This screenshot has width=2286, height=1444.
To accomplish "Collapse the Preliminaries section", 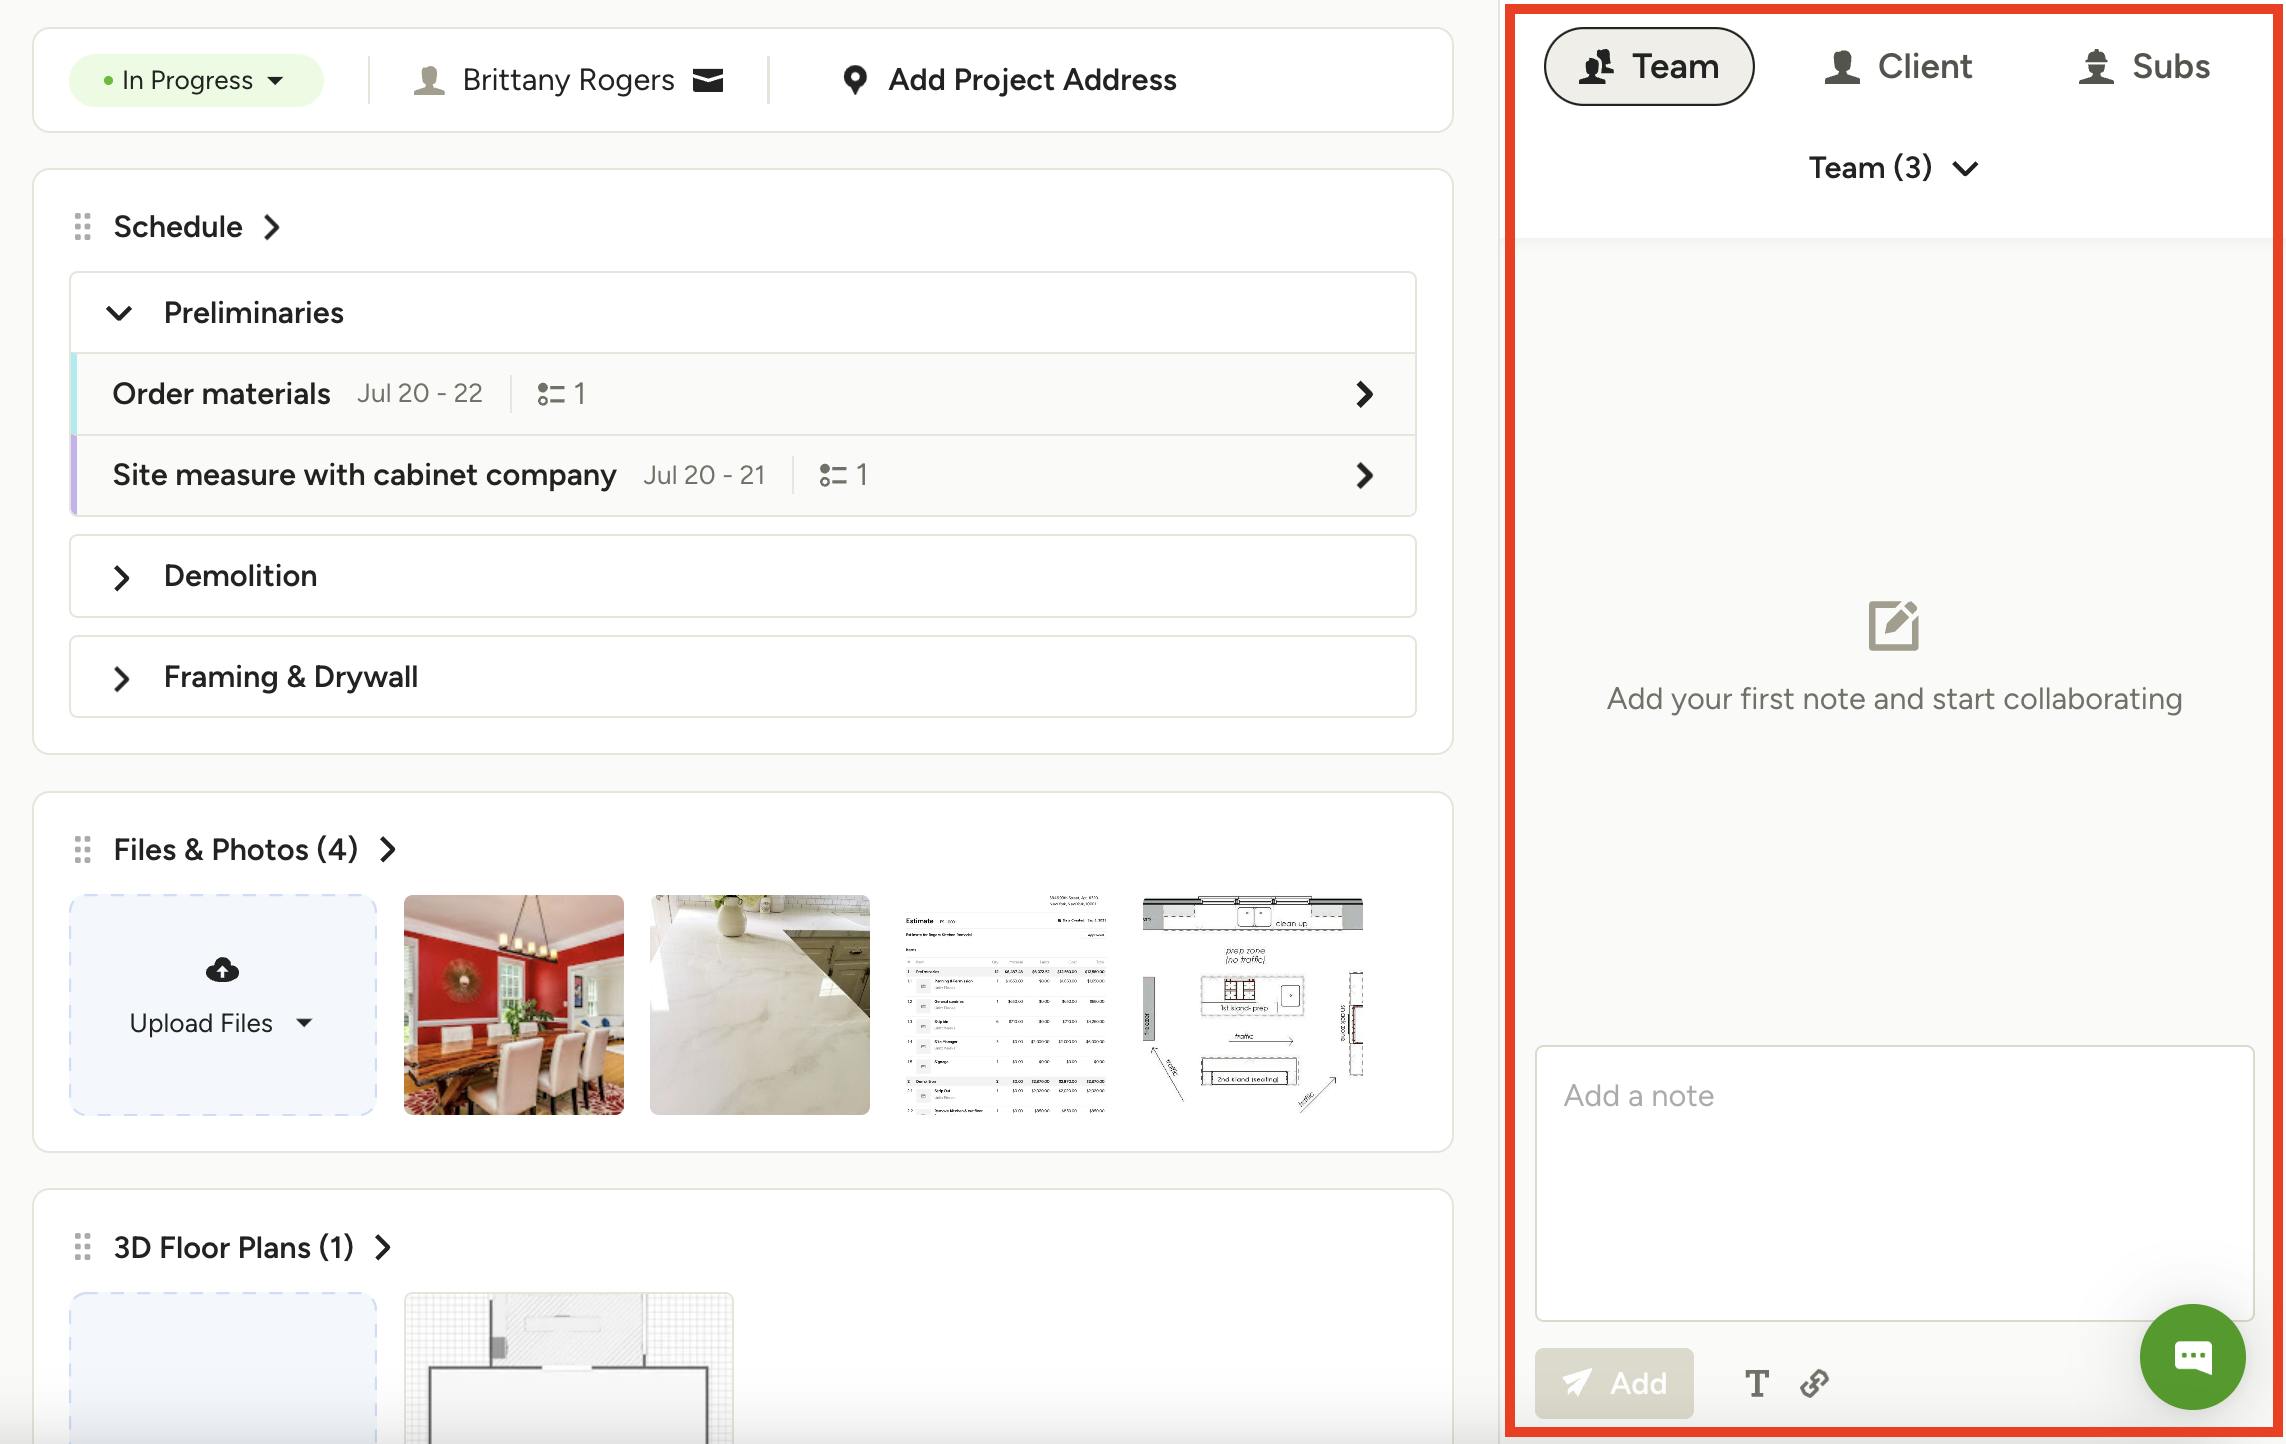I will tap(120, 312).
